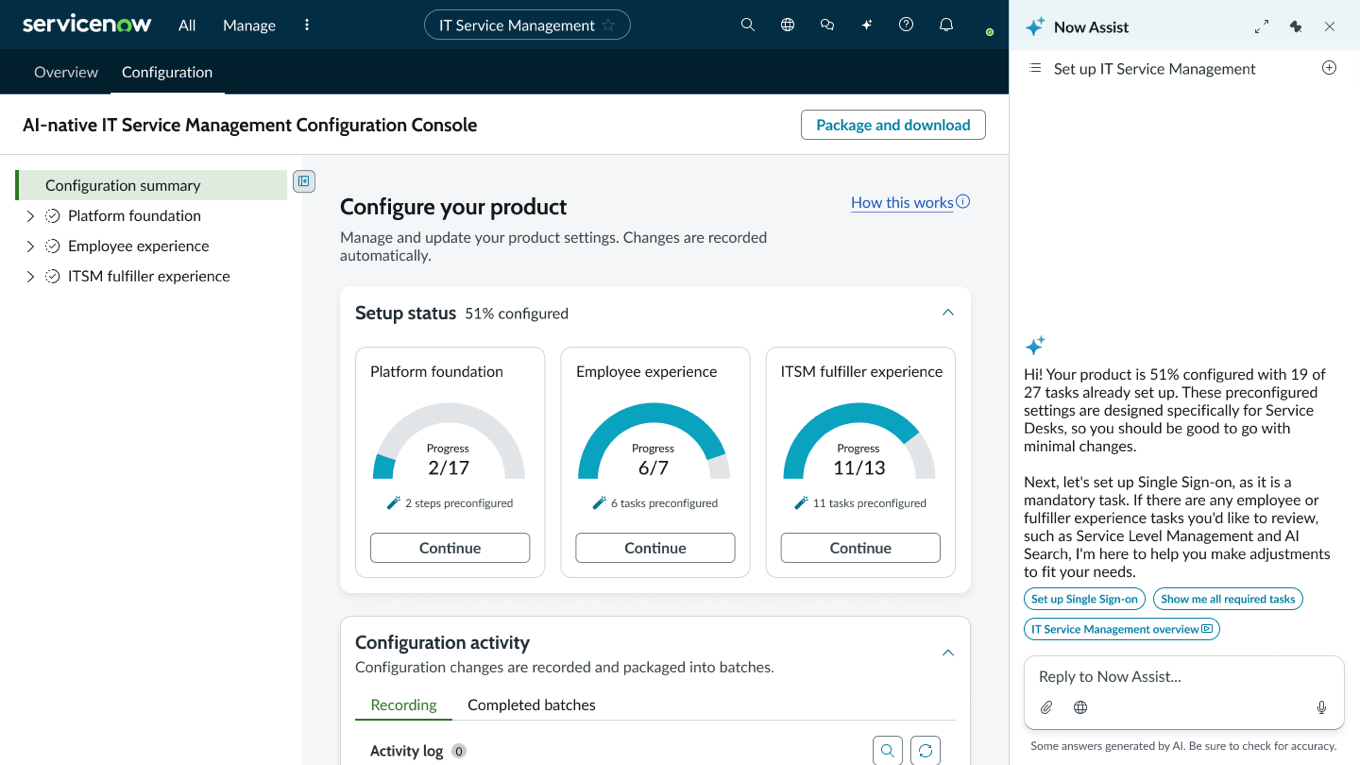
Task: Click the ITSM fulfiller 11/13 progress gauge
Action: tap(859, 442)
